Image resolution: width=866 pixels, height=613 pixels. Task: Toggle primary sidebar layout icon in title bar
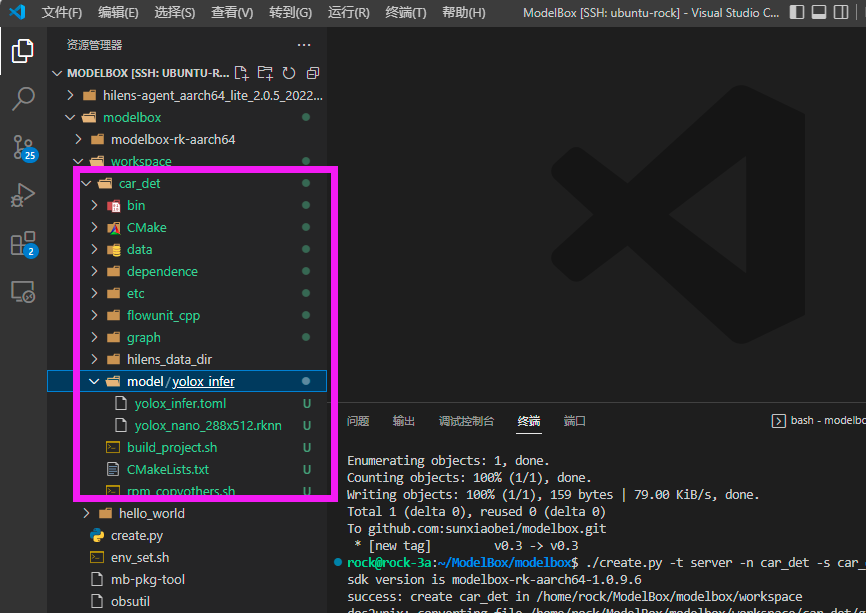796,12
